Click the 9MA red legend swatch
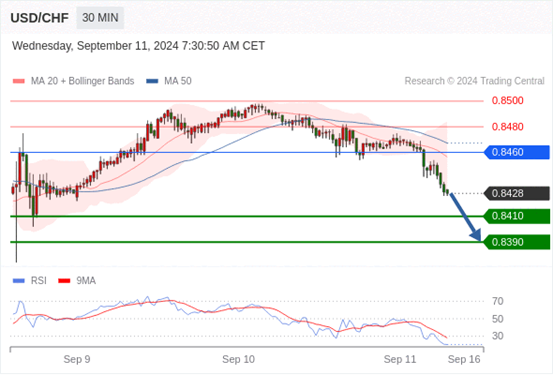Image resolution: width=553 pixels, height=375 pixels. [x=64, y=281]
